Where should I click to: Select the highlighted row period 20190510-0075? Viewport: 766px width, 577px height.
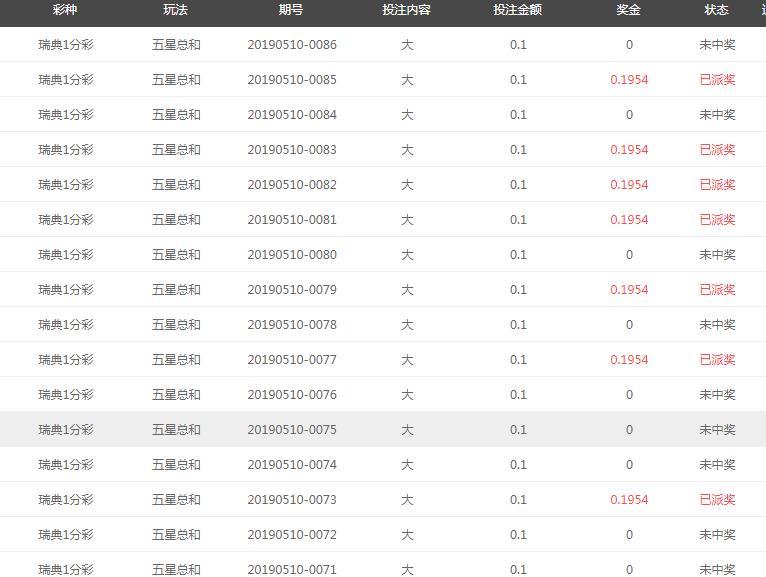292,430
